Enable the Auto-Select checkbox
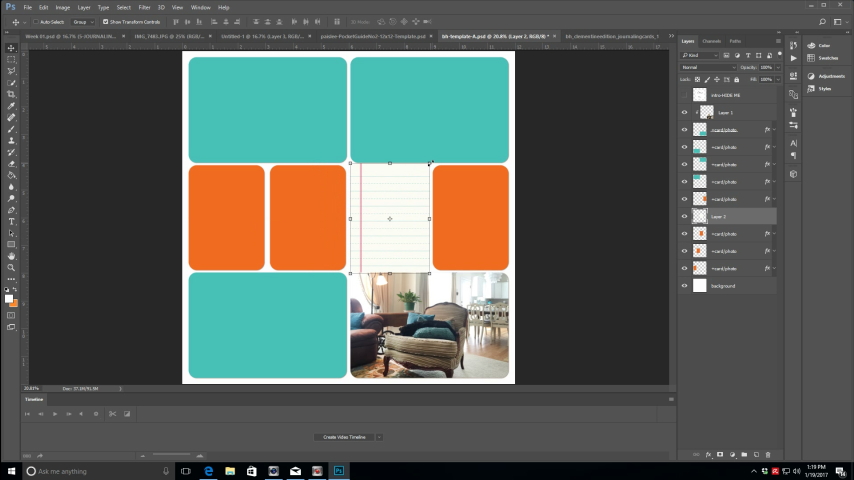 [x=36, y=22]
